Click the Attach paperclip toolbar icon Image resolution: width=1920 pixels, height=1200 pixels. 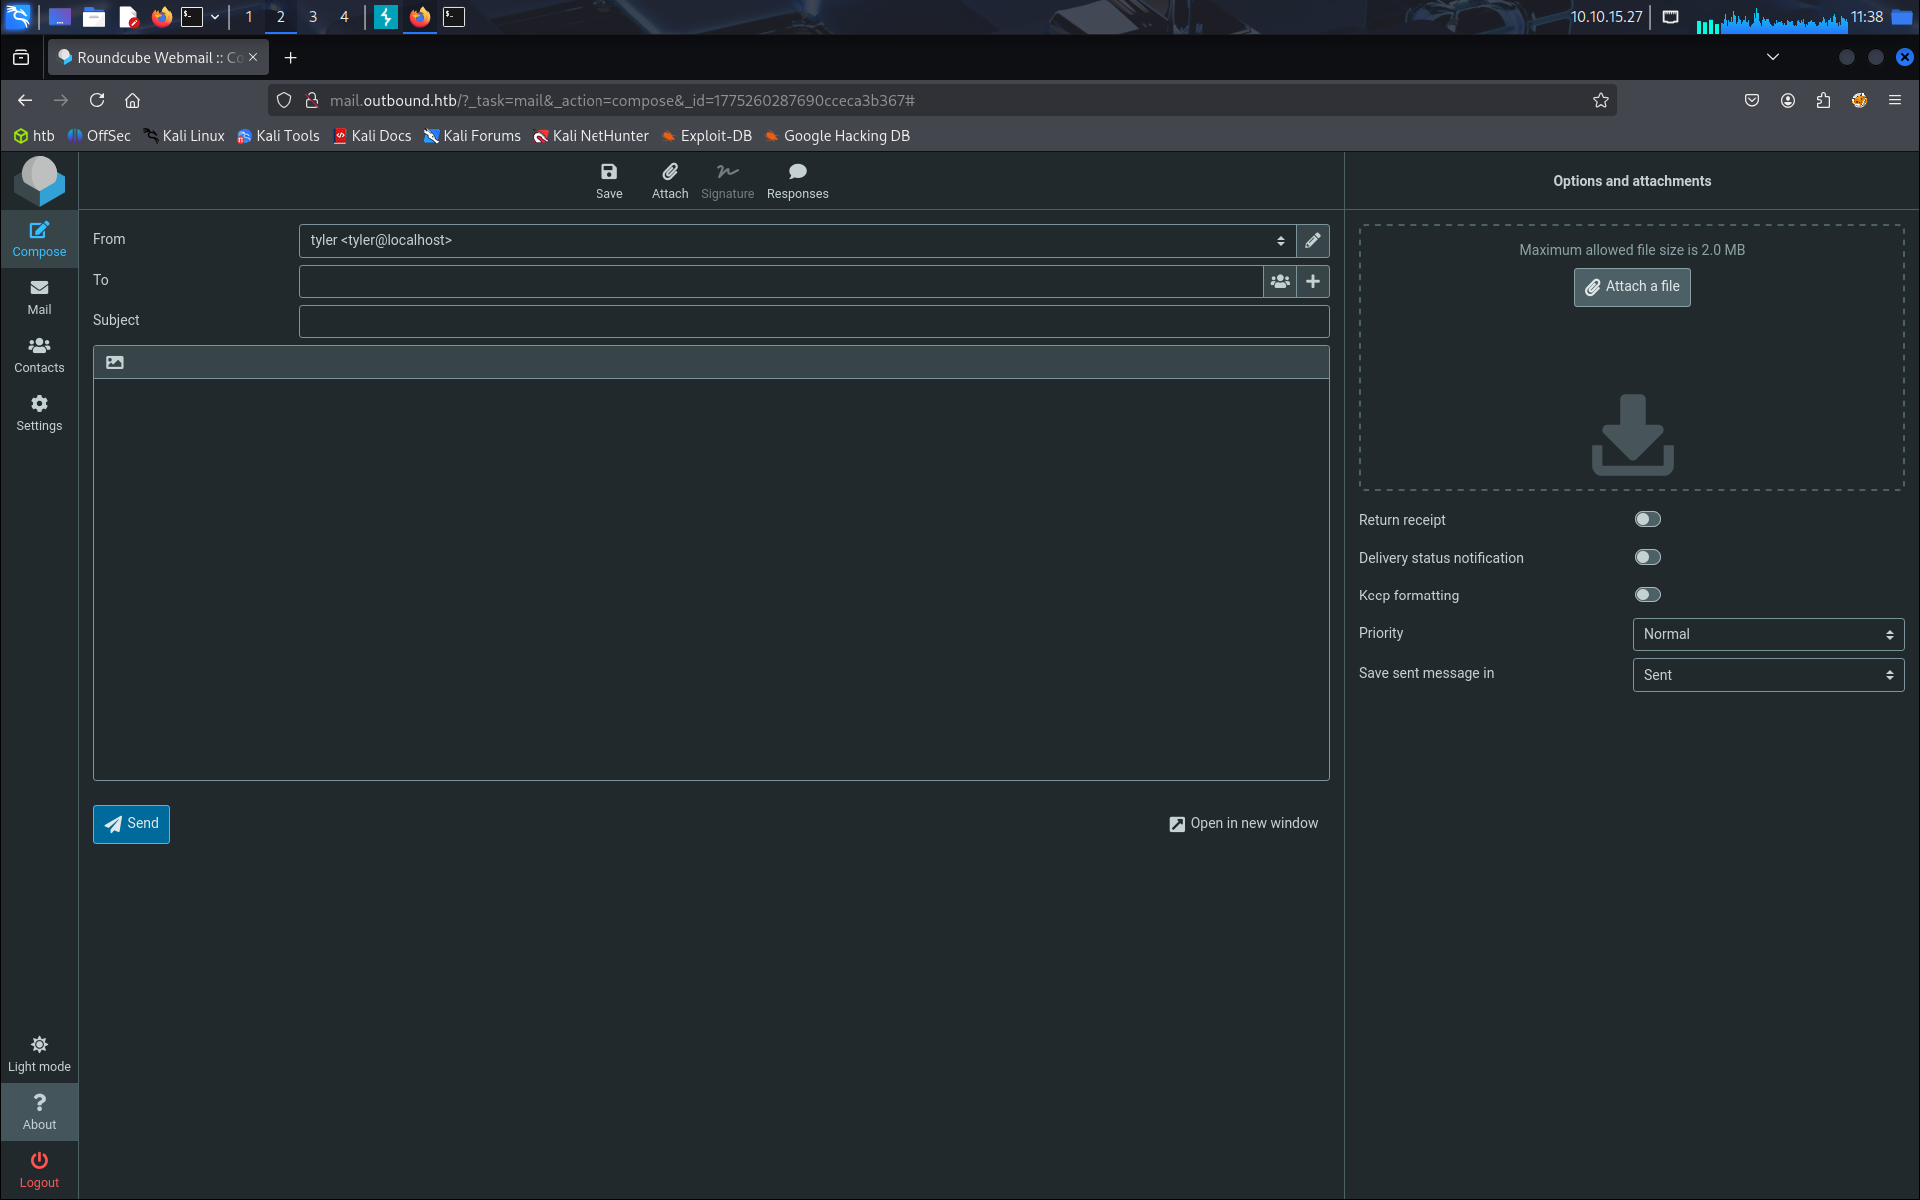(x=669, y=180)
